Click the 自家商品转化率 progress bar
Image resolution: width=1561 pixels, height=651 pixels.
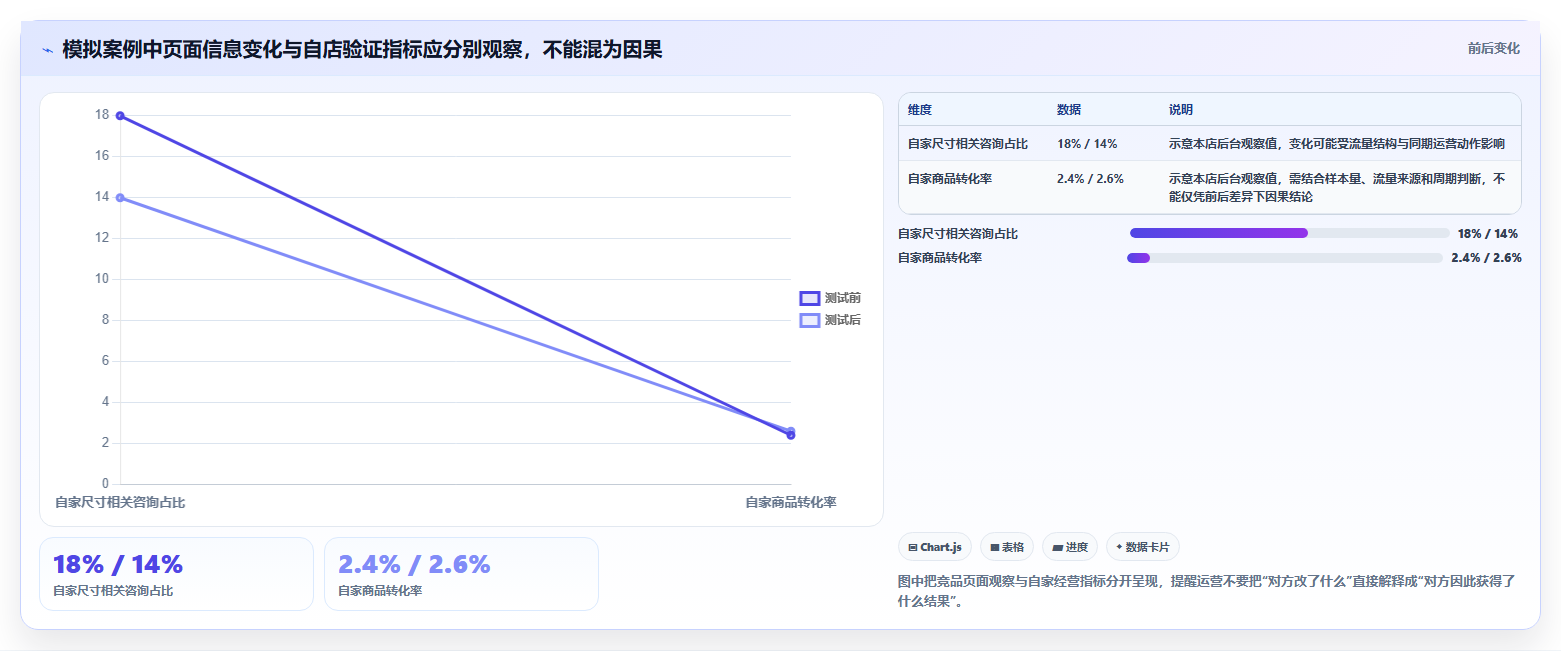click(1285, 258)
